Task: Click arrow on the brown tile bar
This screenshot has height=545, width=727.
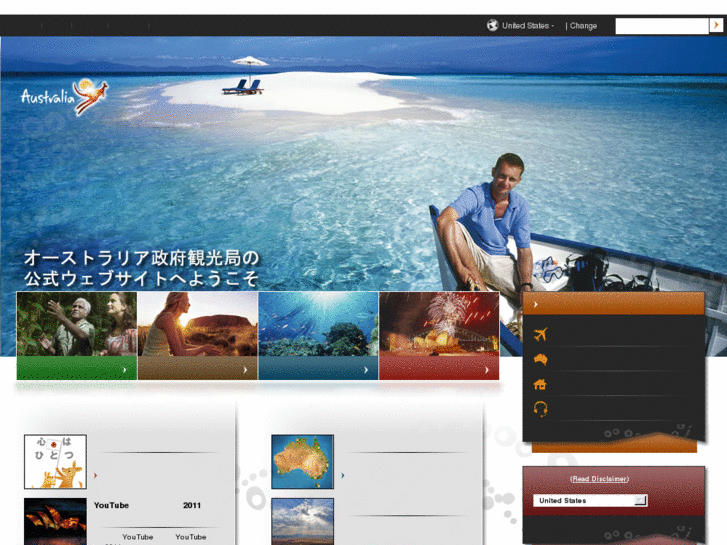Action: [x=245, y=370]
